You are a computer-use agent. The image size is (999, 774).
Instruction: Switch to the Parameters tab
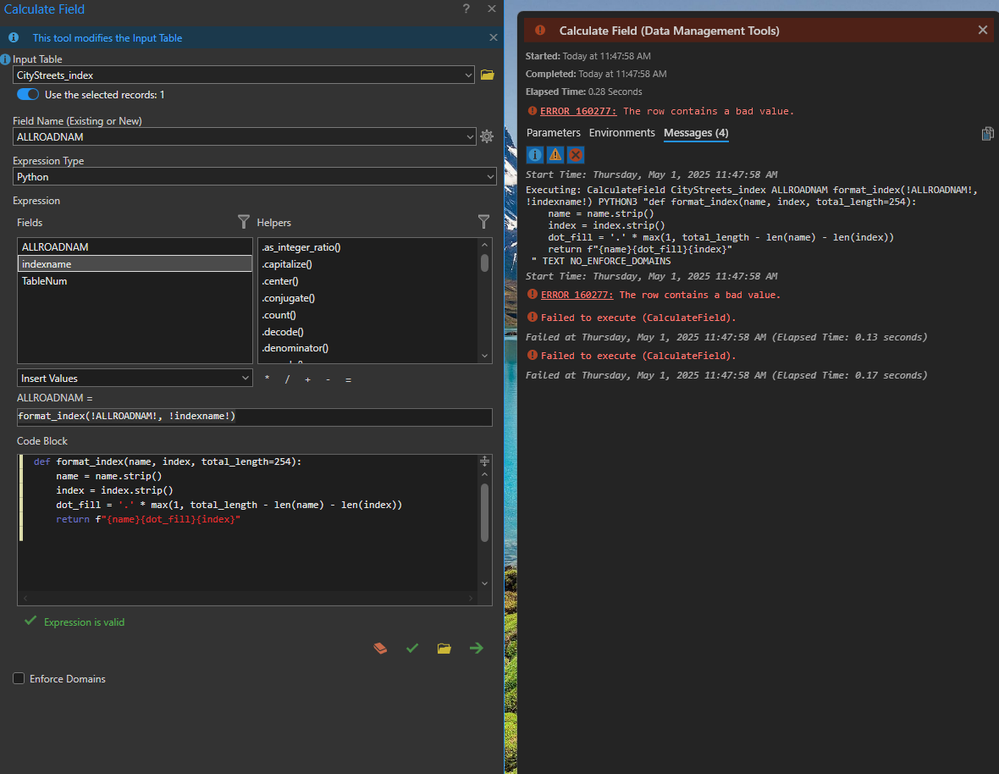[x=553, y=133]
